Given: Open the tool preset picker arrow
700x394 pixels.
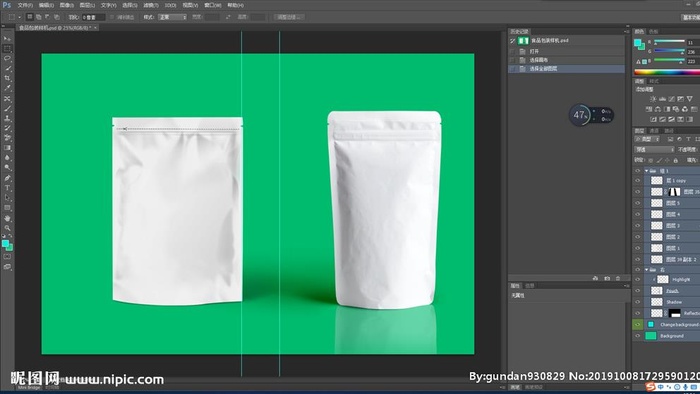Looking at the screenshot, I should (20, 17).
